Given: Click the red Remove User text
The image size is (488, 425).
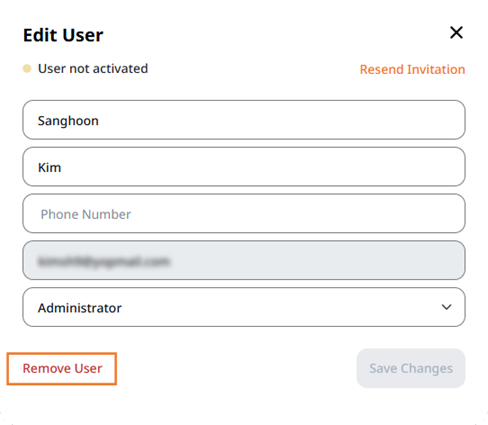Looking at the screenshot, I should click(x=62, y=369).
